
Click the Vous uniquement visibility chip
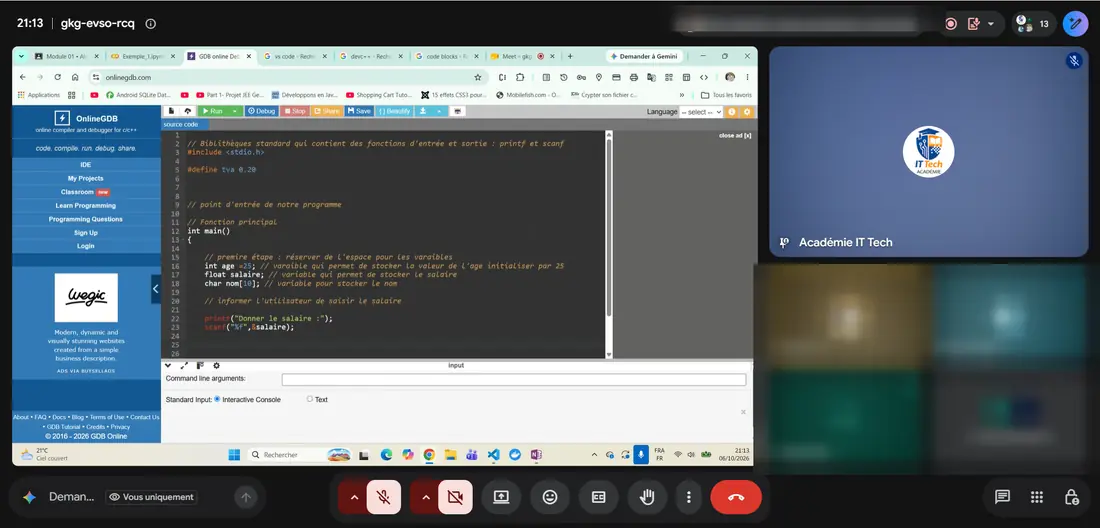(151, 497)
